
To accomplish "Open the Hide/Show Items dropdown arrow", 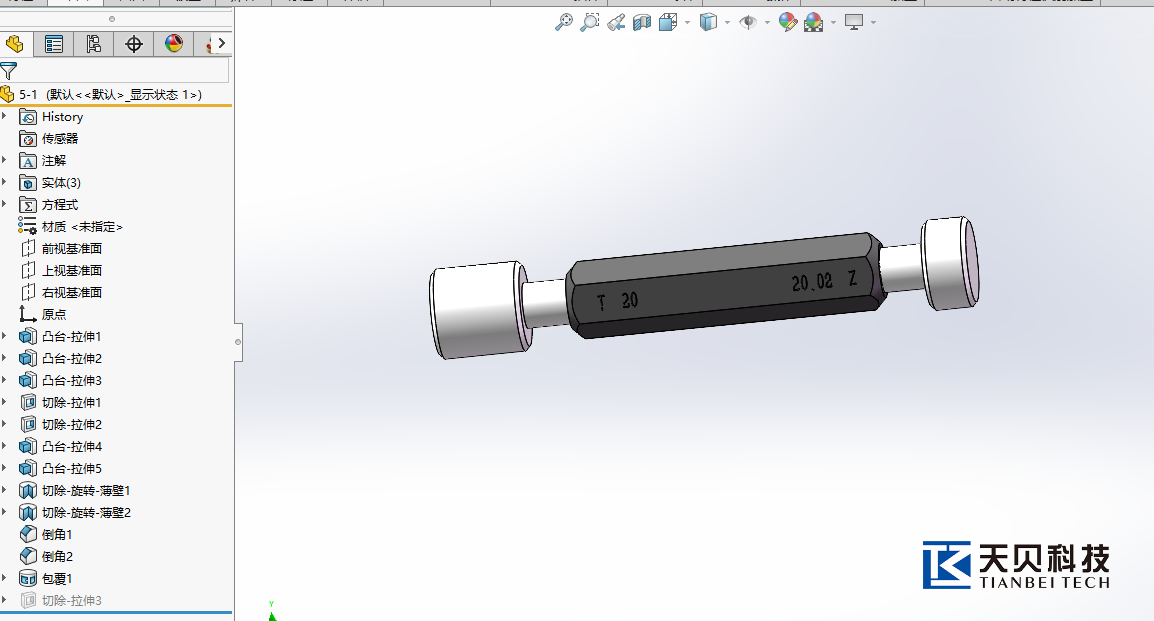I will [767, 22].
